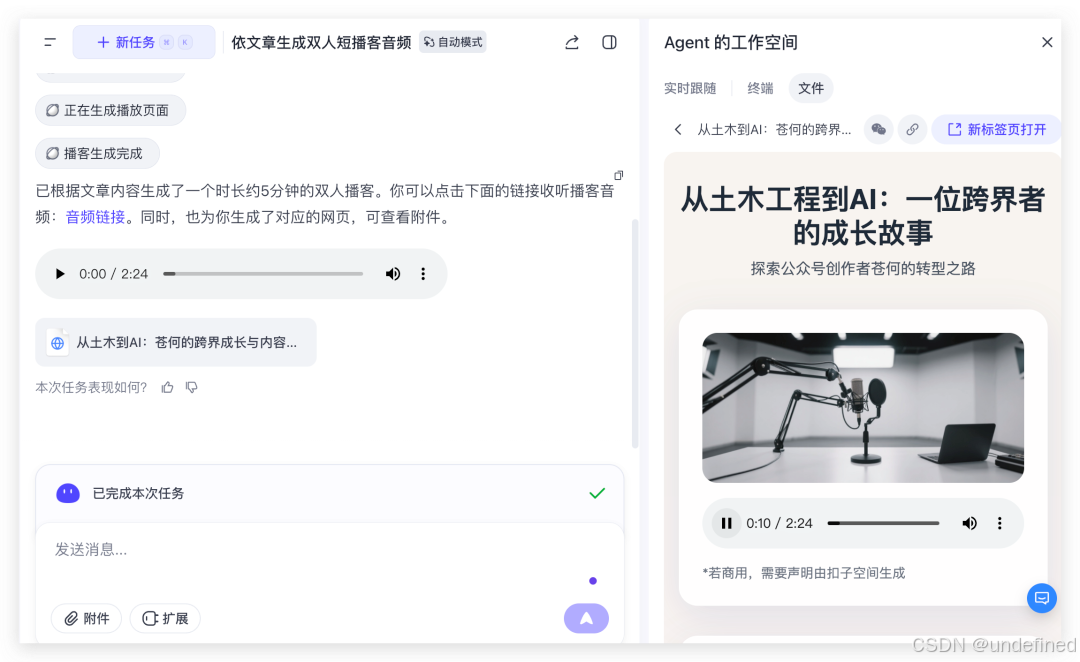This screenshot has width=1080, height=662.
Task: Share the file to WeChat
Action: click(878, 130)
